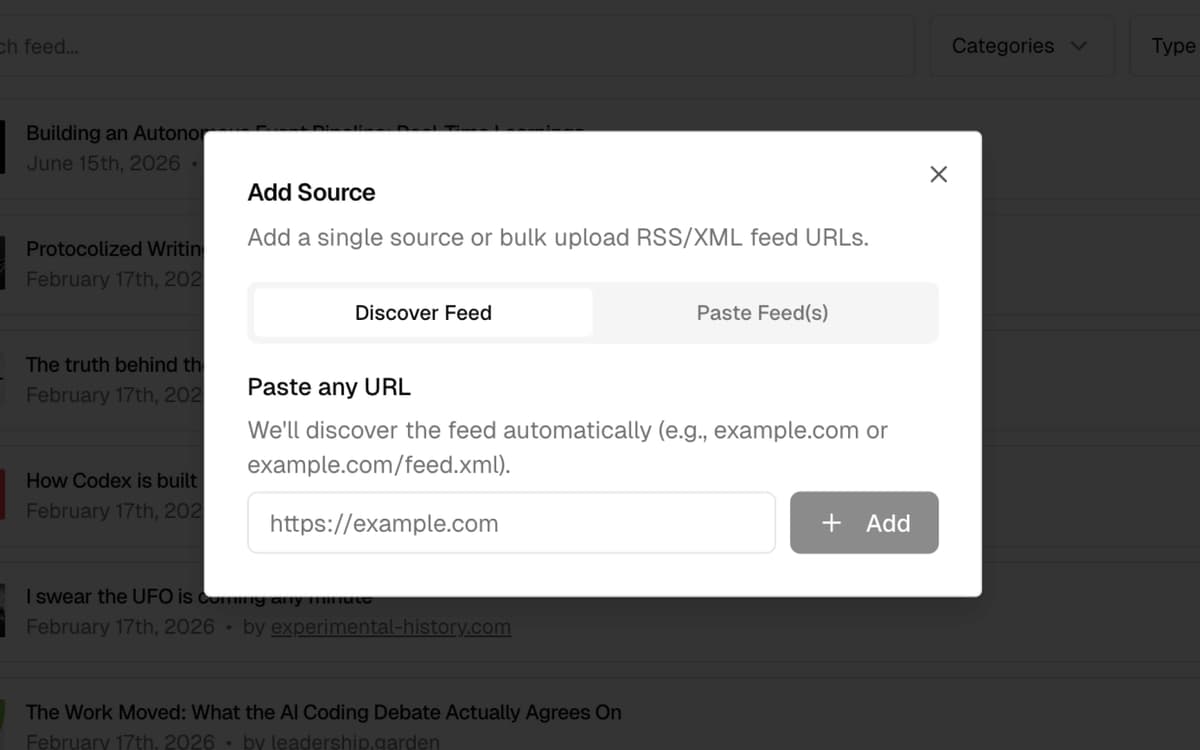
Task: Click the chevron icon beside Categories
Action: [x=1077, y=46]
